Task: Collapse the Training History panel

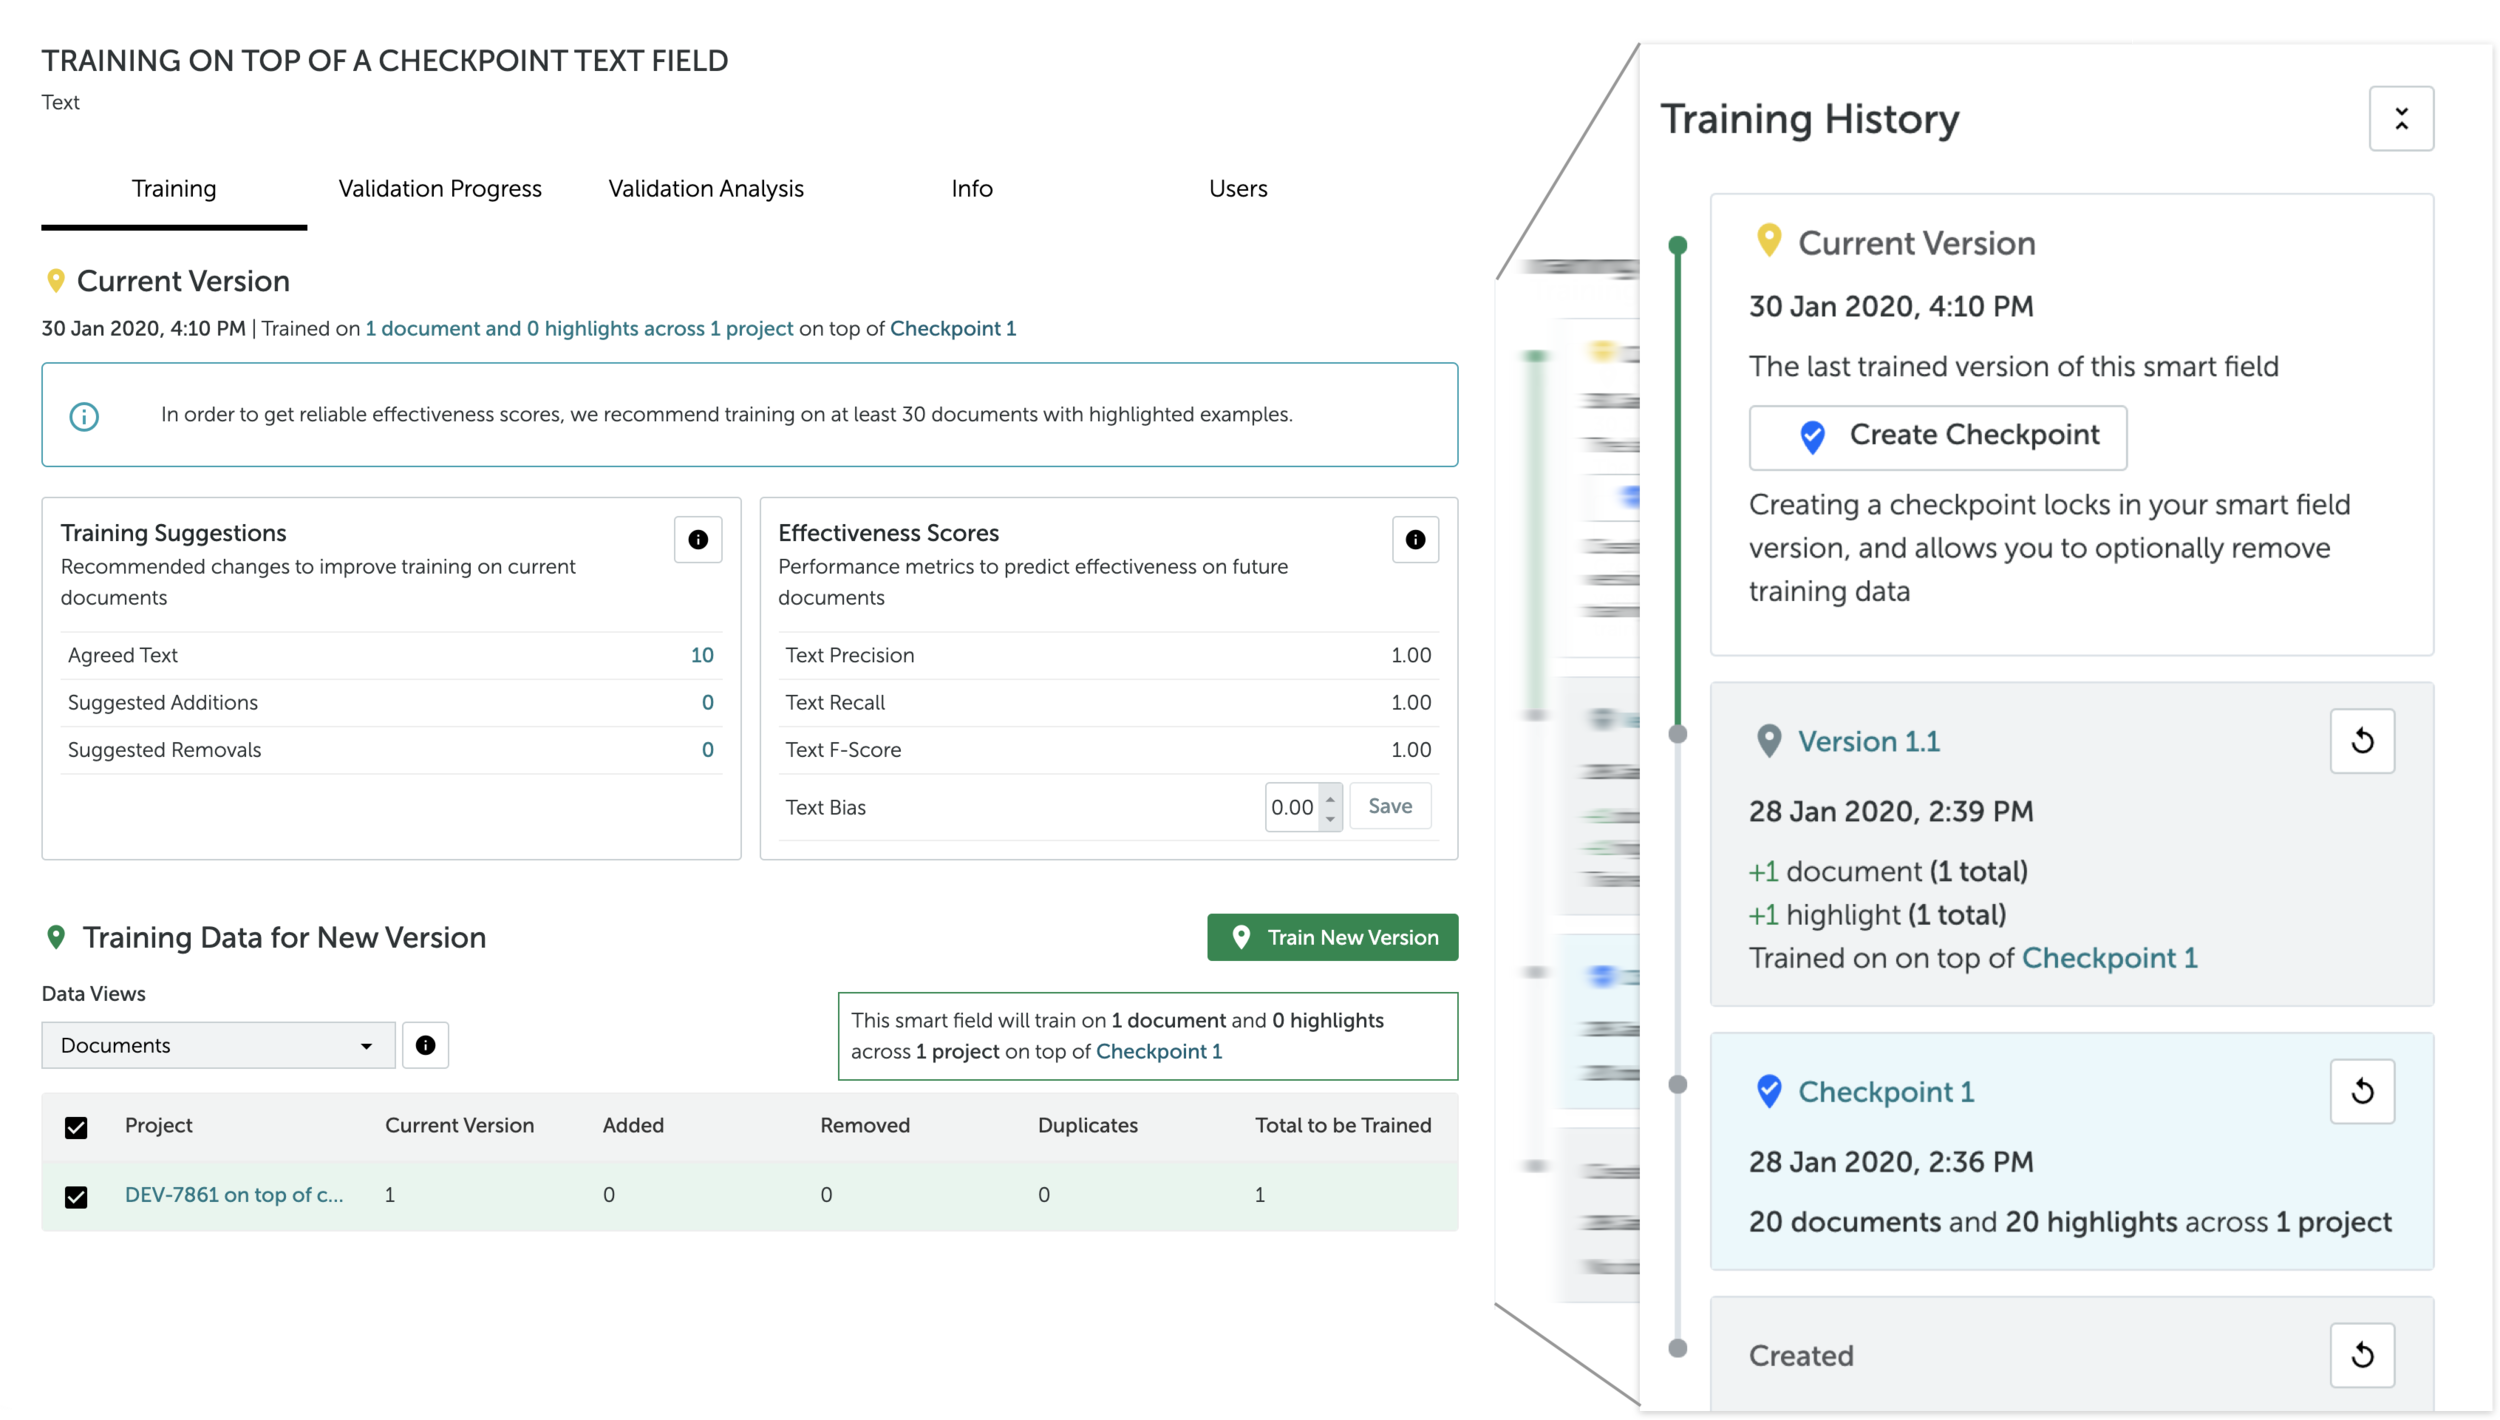Action: (2401, 119)
